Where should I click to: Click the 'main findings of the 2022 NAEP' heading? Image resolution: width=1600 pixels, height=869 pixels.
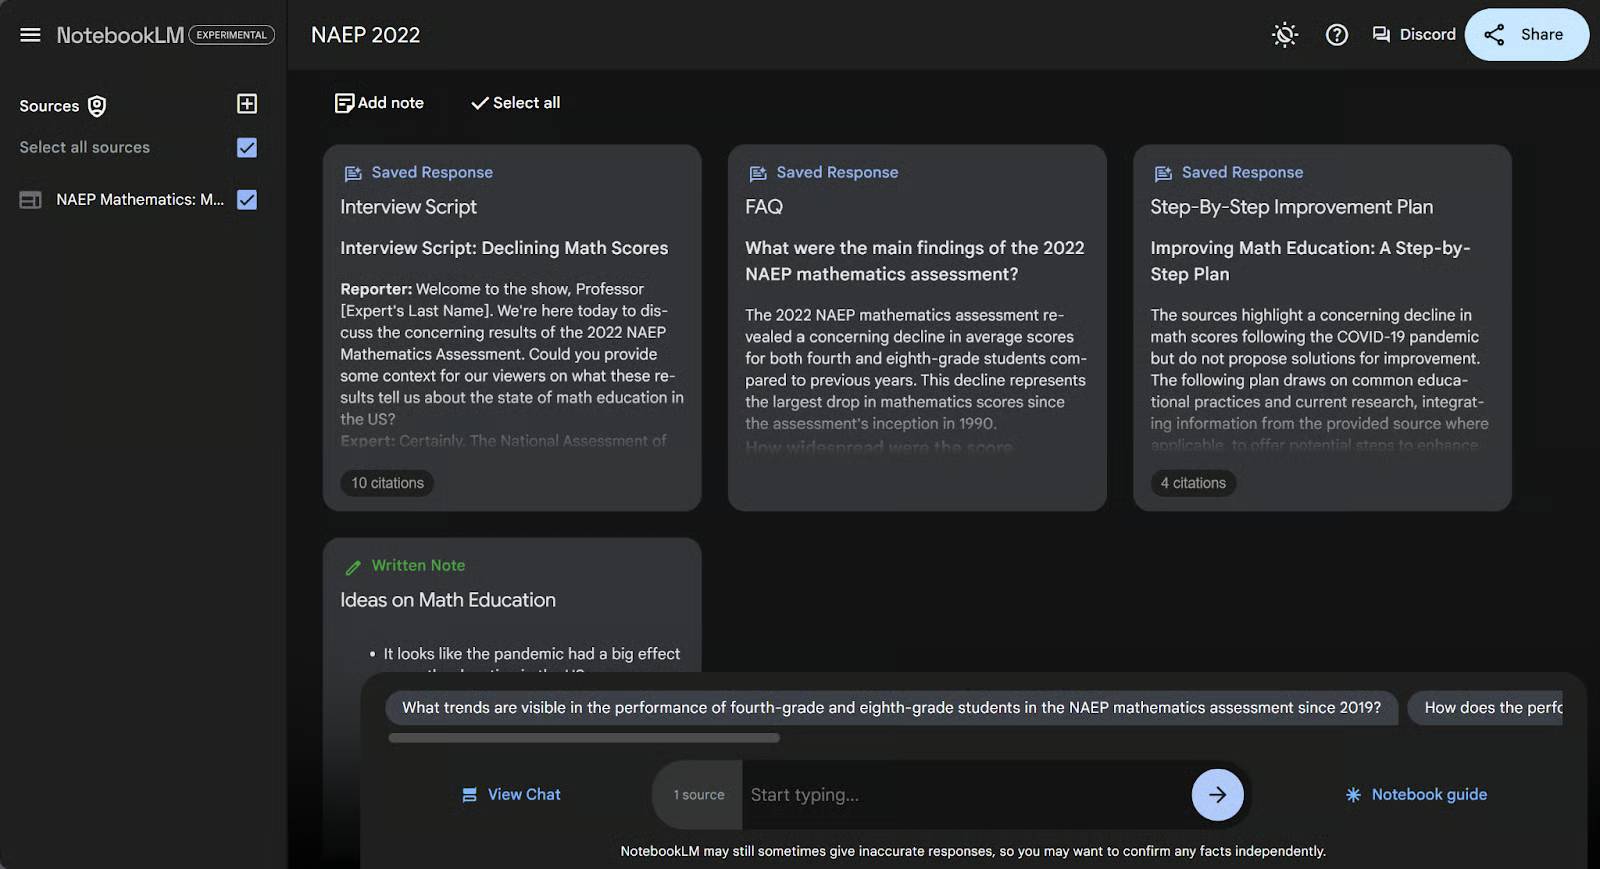pyautogui.click(x=914, y=261)
